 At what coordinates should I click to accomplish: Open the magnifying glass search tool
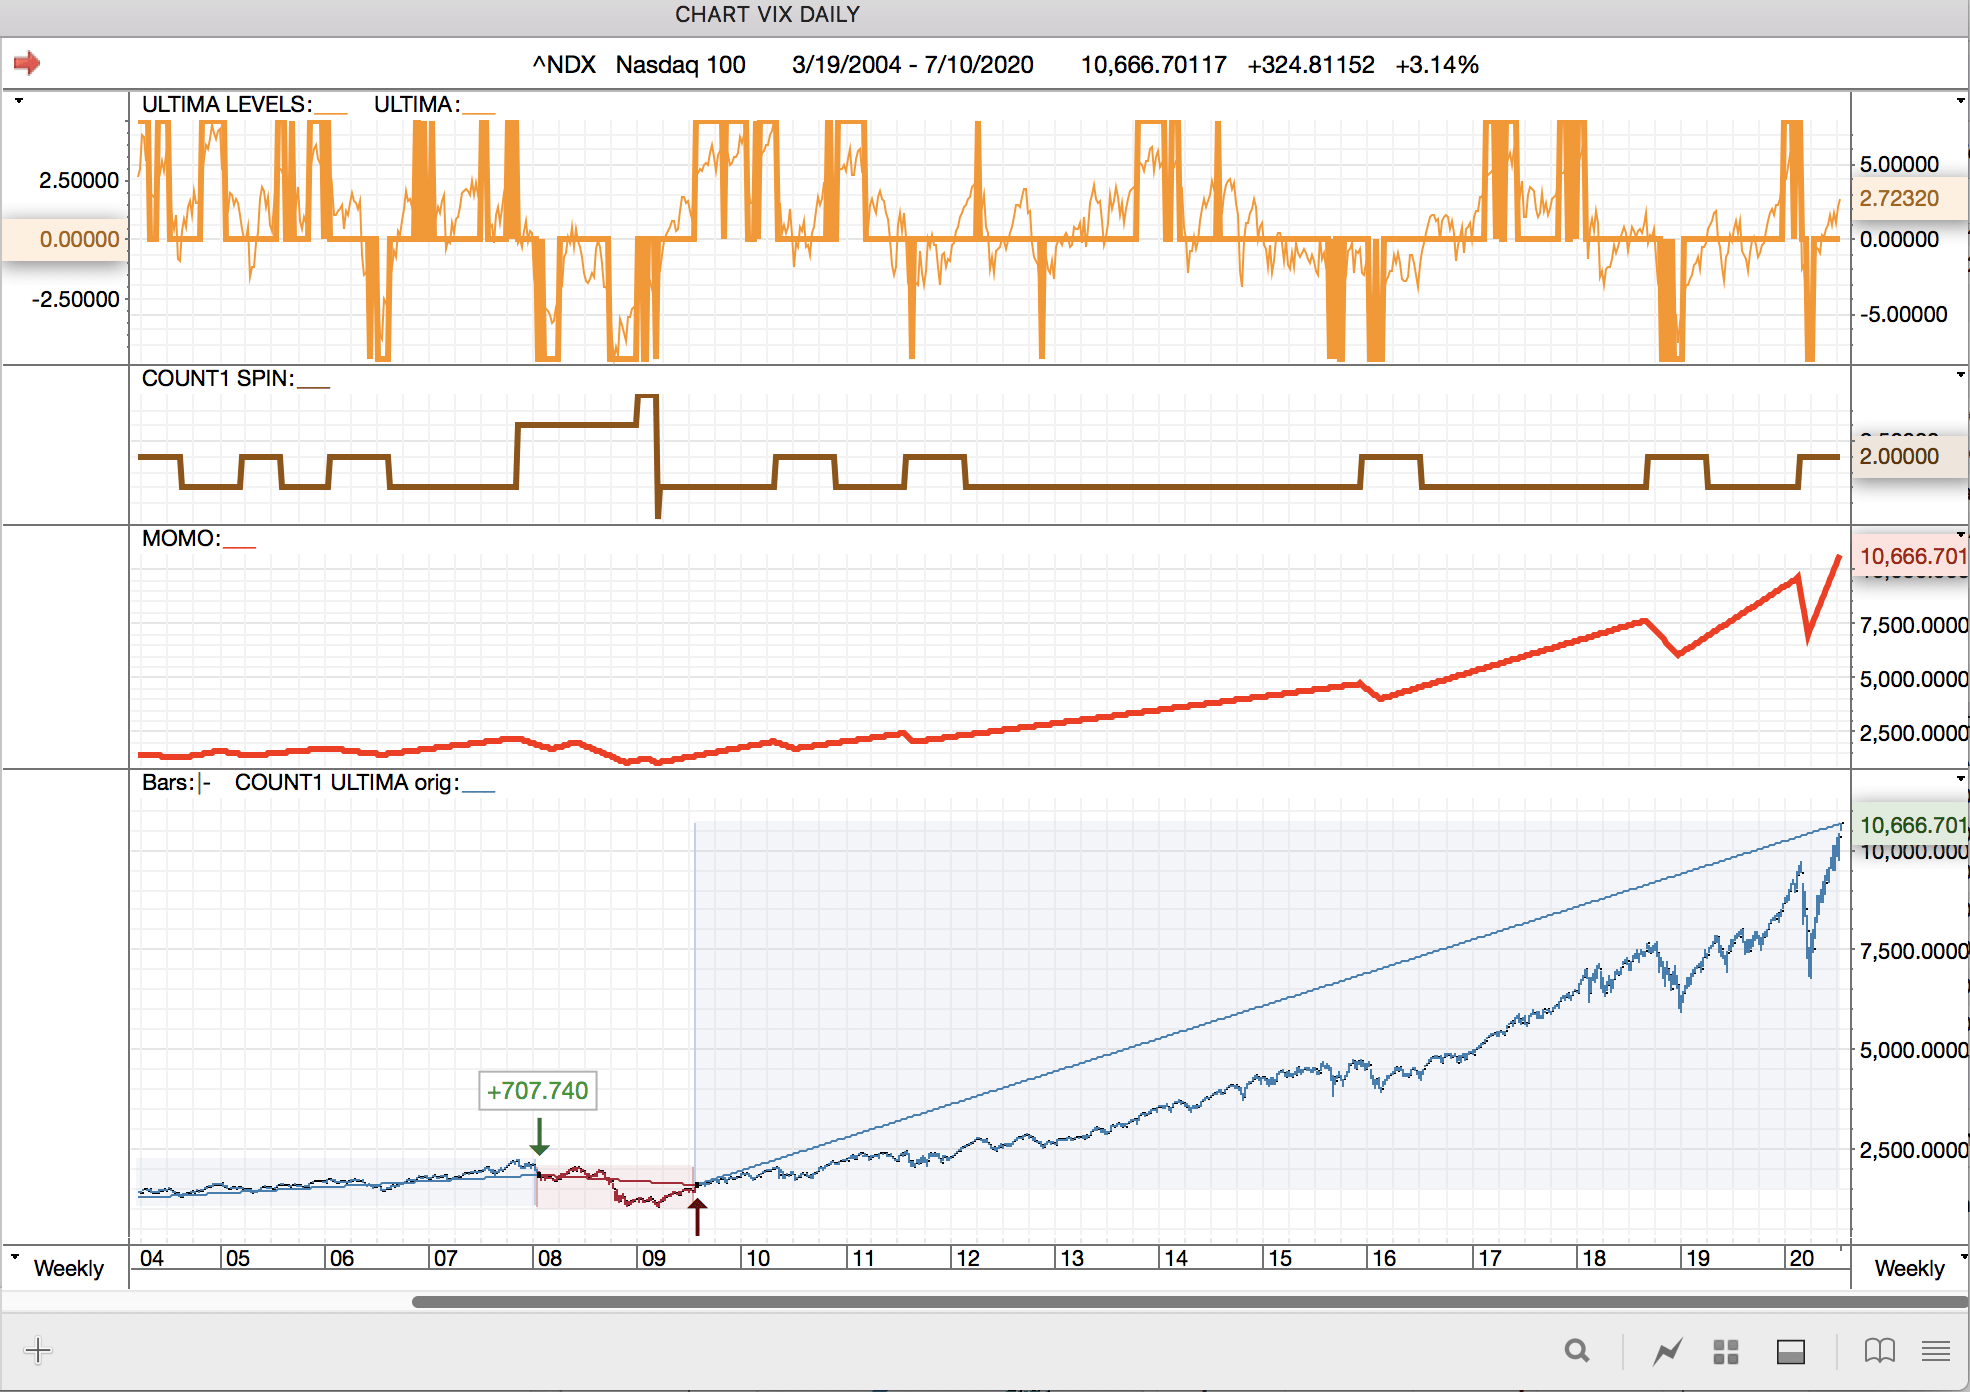pos(1577,1351)
